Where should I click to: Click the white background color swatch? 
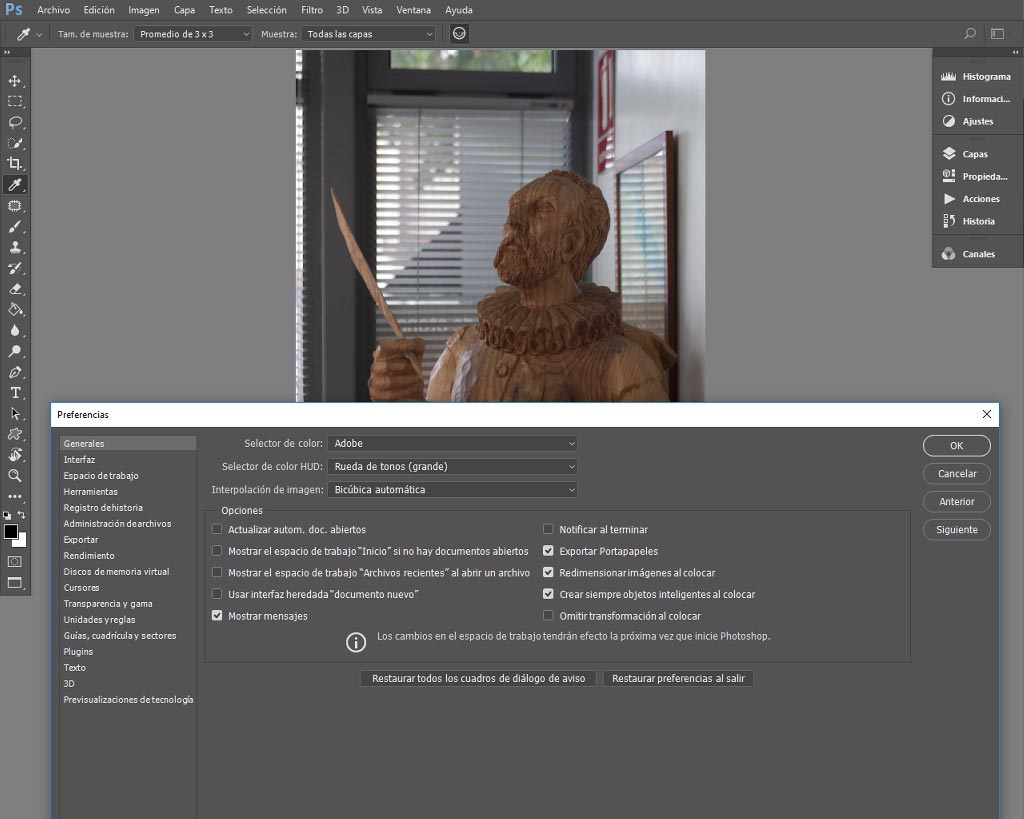(22, 541)
